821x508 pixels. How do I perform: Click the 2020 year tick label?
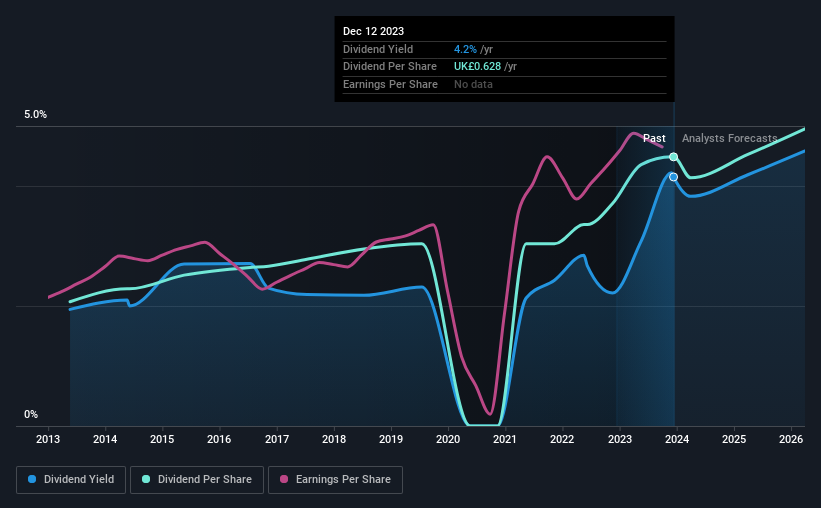click(x=448, y=439)
